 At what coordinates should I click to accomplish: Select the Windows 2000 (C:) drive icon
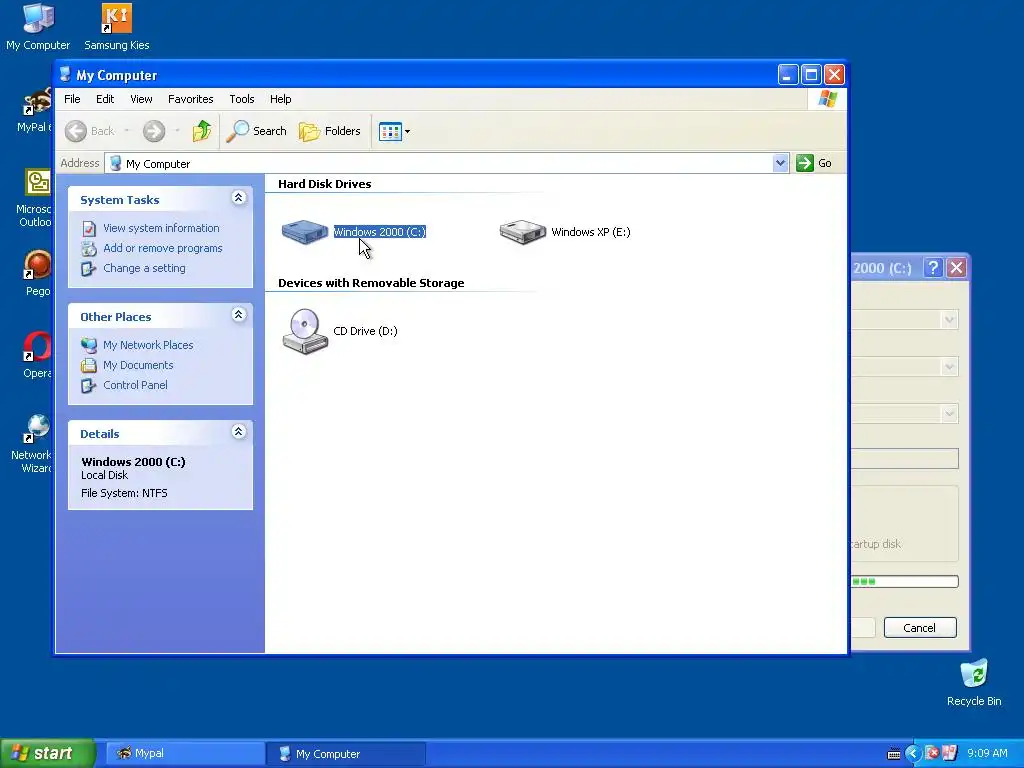pyautogui.click(x=304, y=232)
